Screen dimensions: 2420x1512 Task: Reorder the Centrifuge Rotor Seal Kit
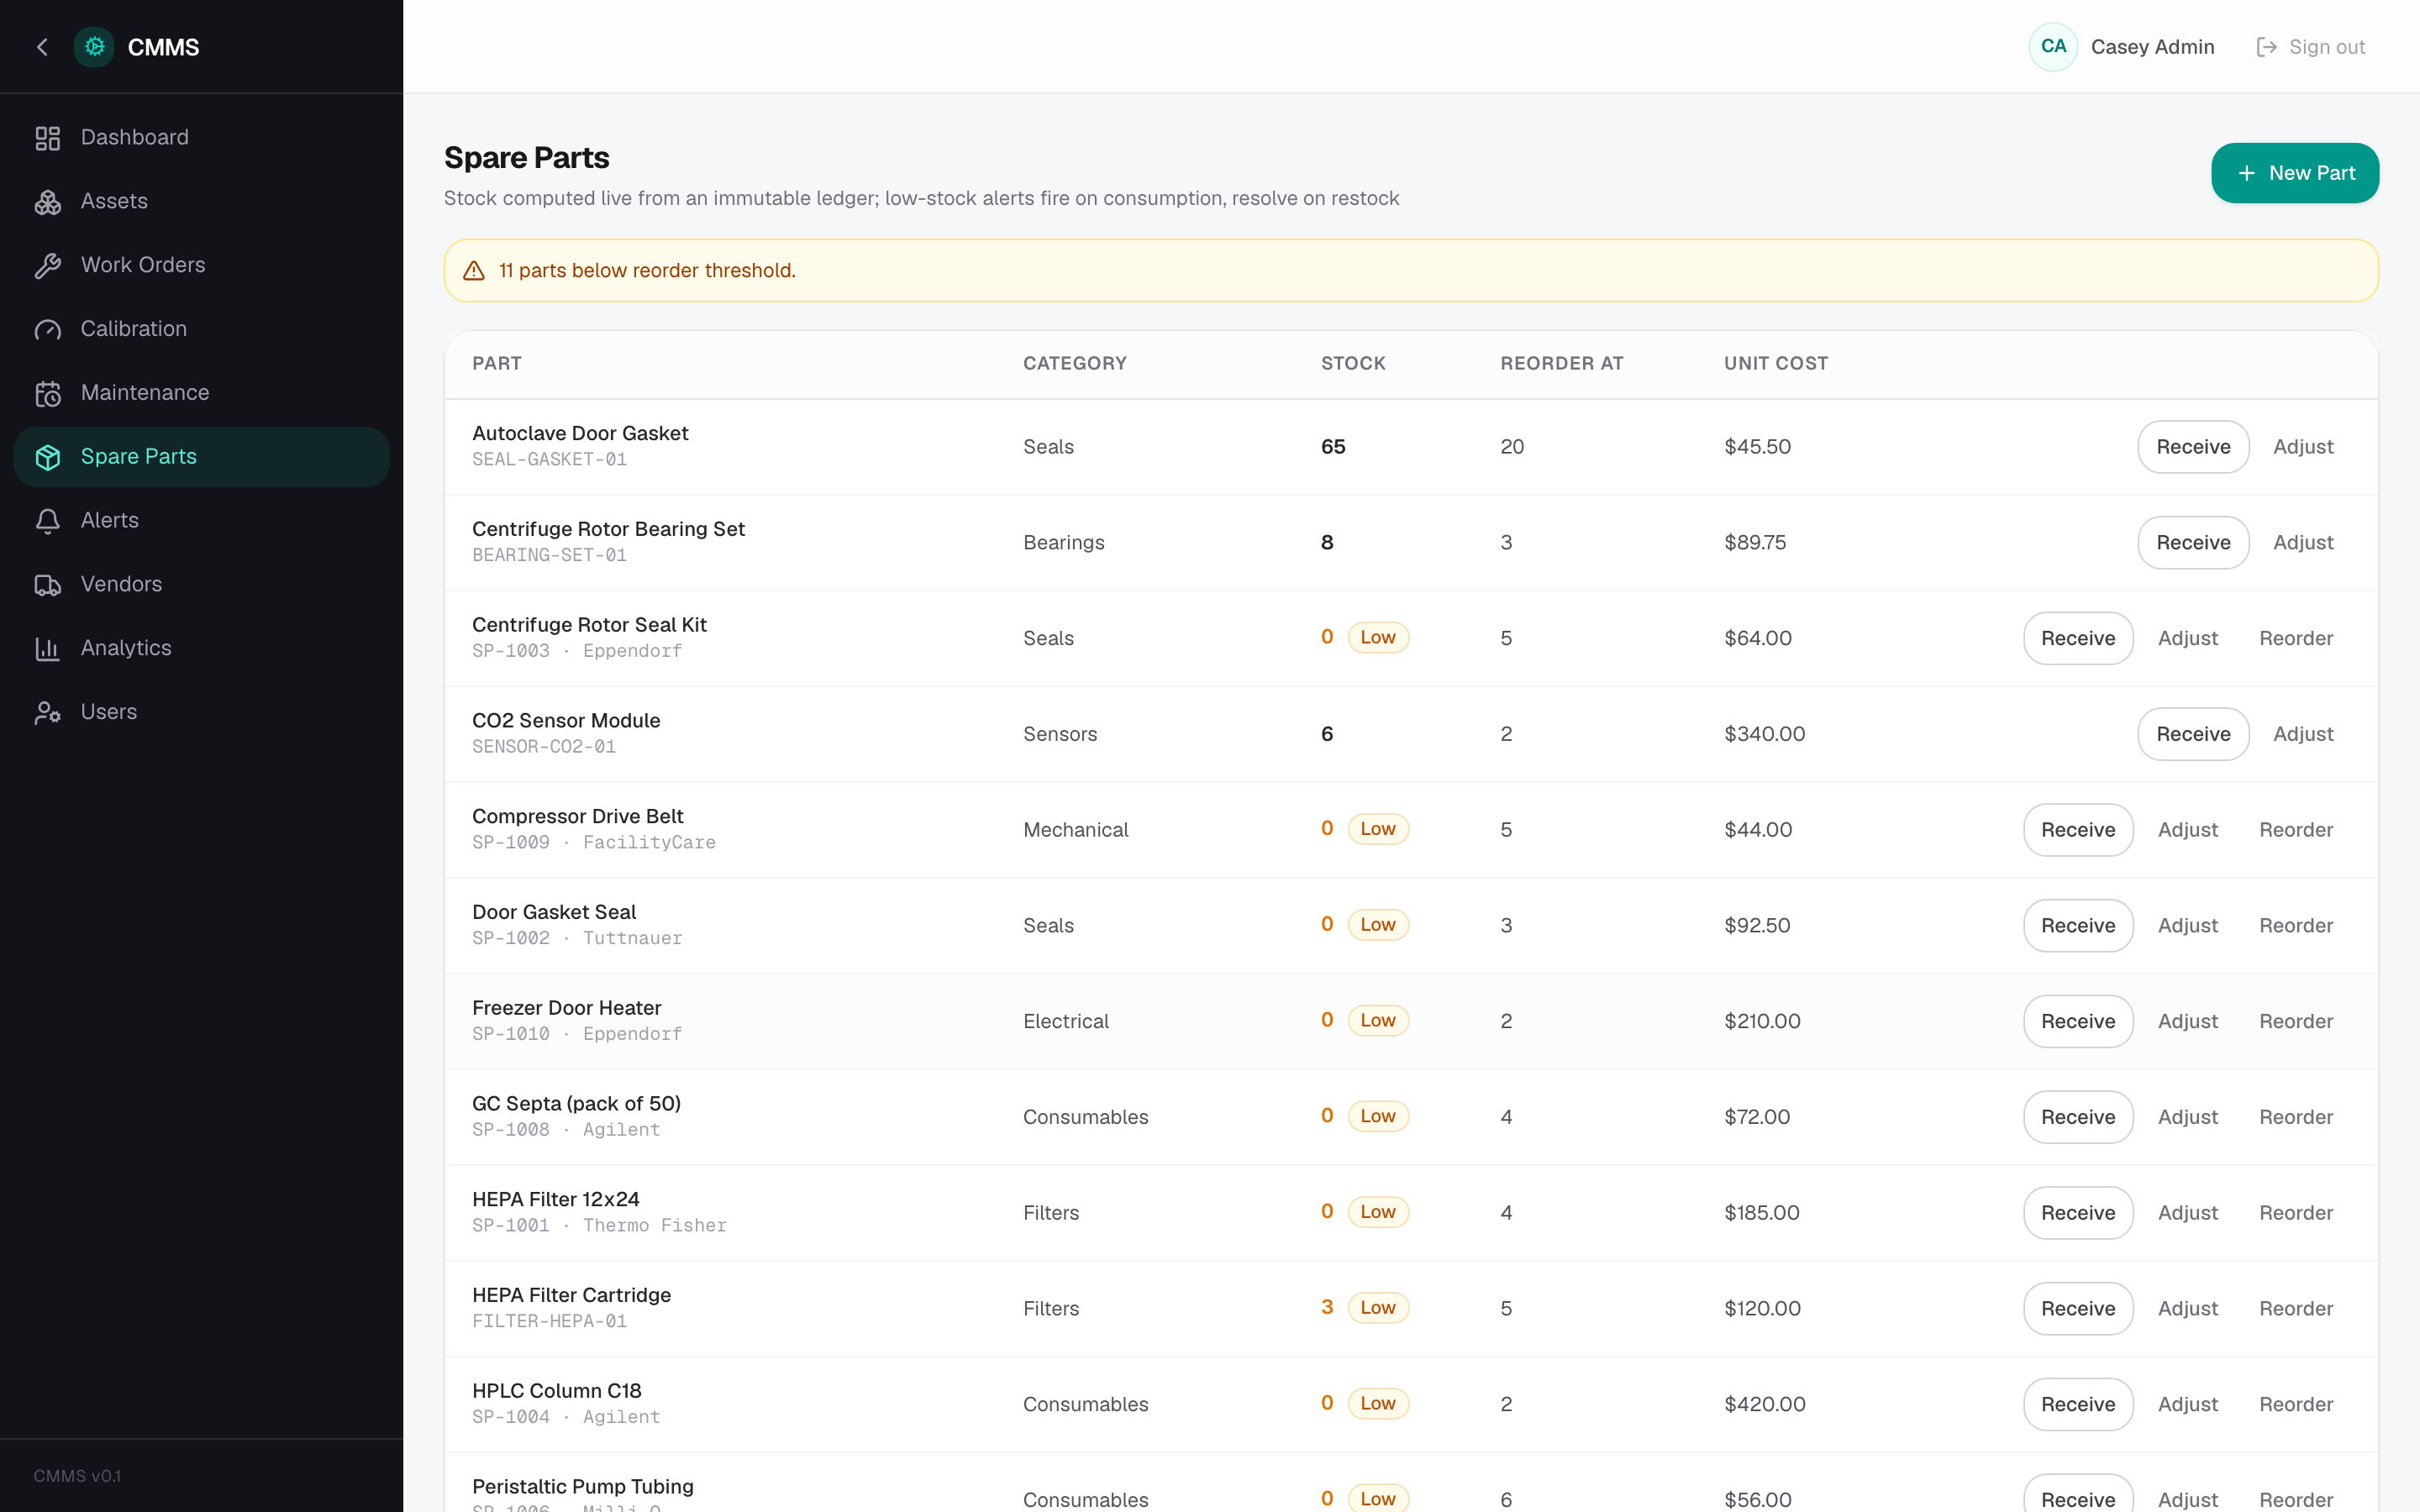(x=2296, y=638)
